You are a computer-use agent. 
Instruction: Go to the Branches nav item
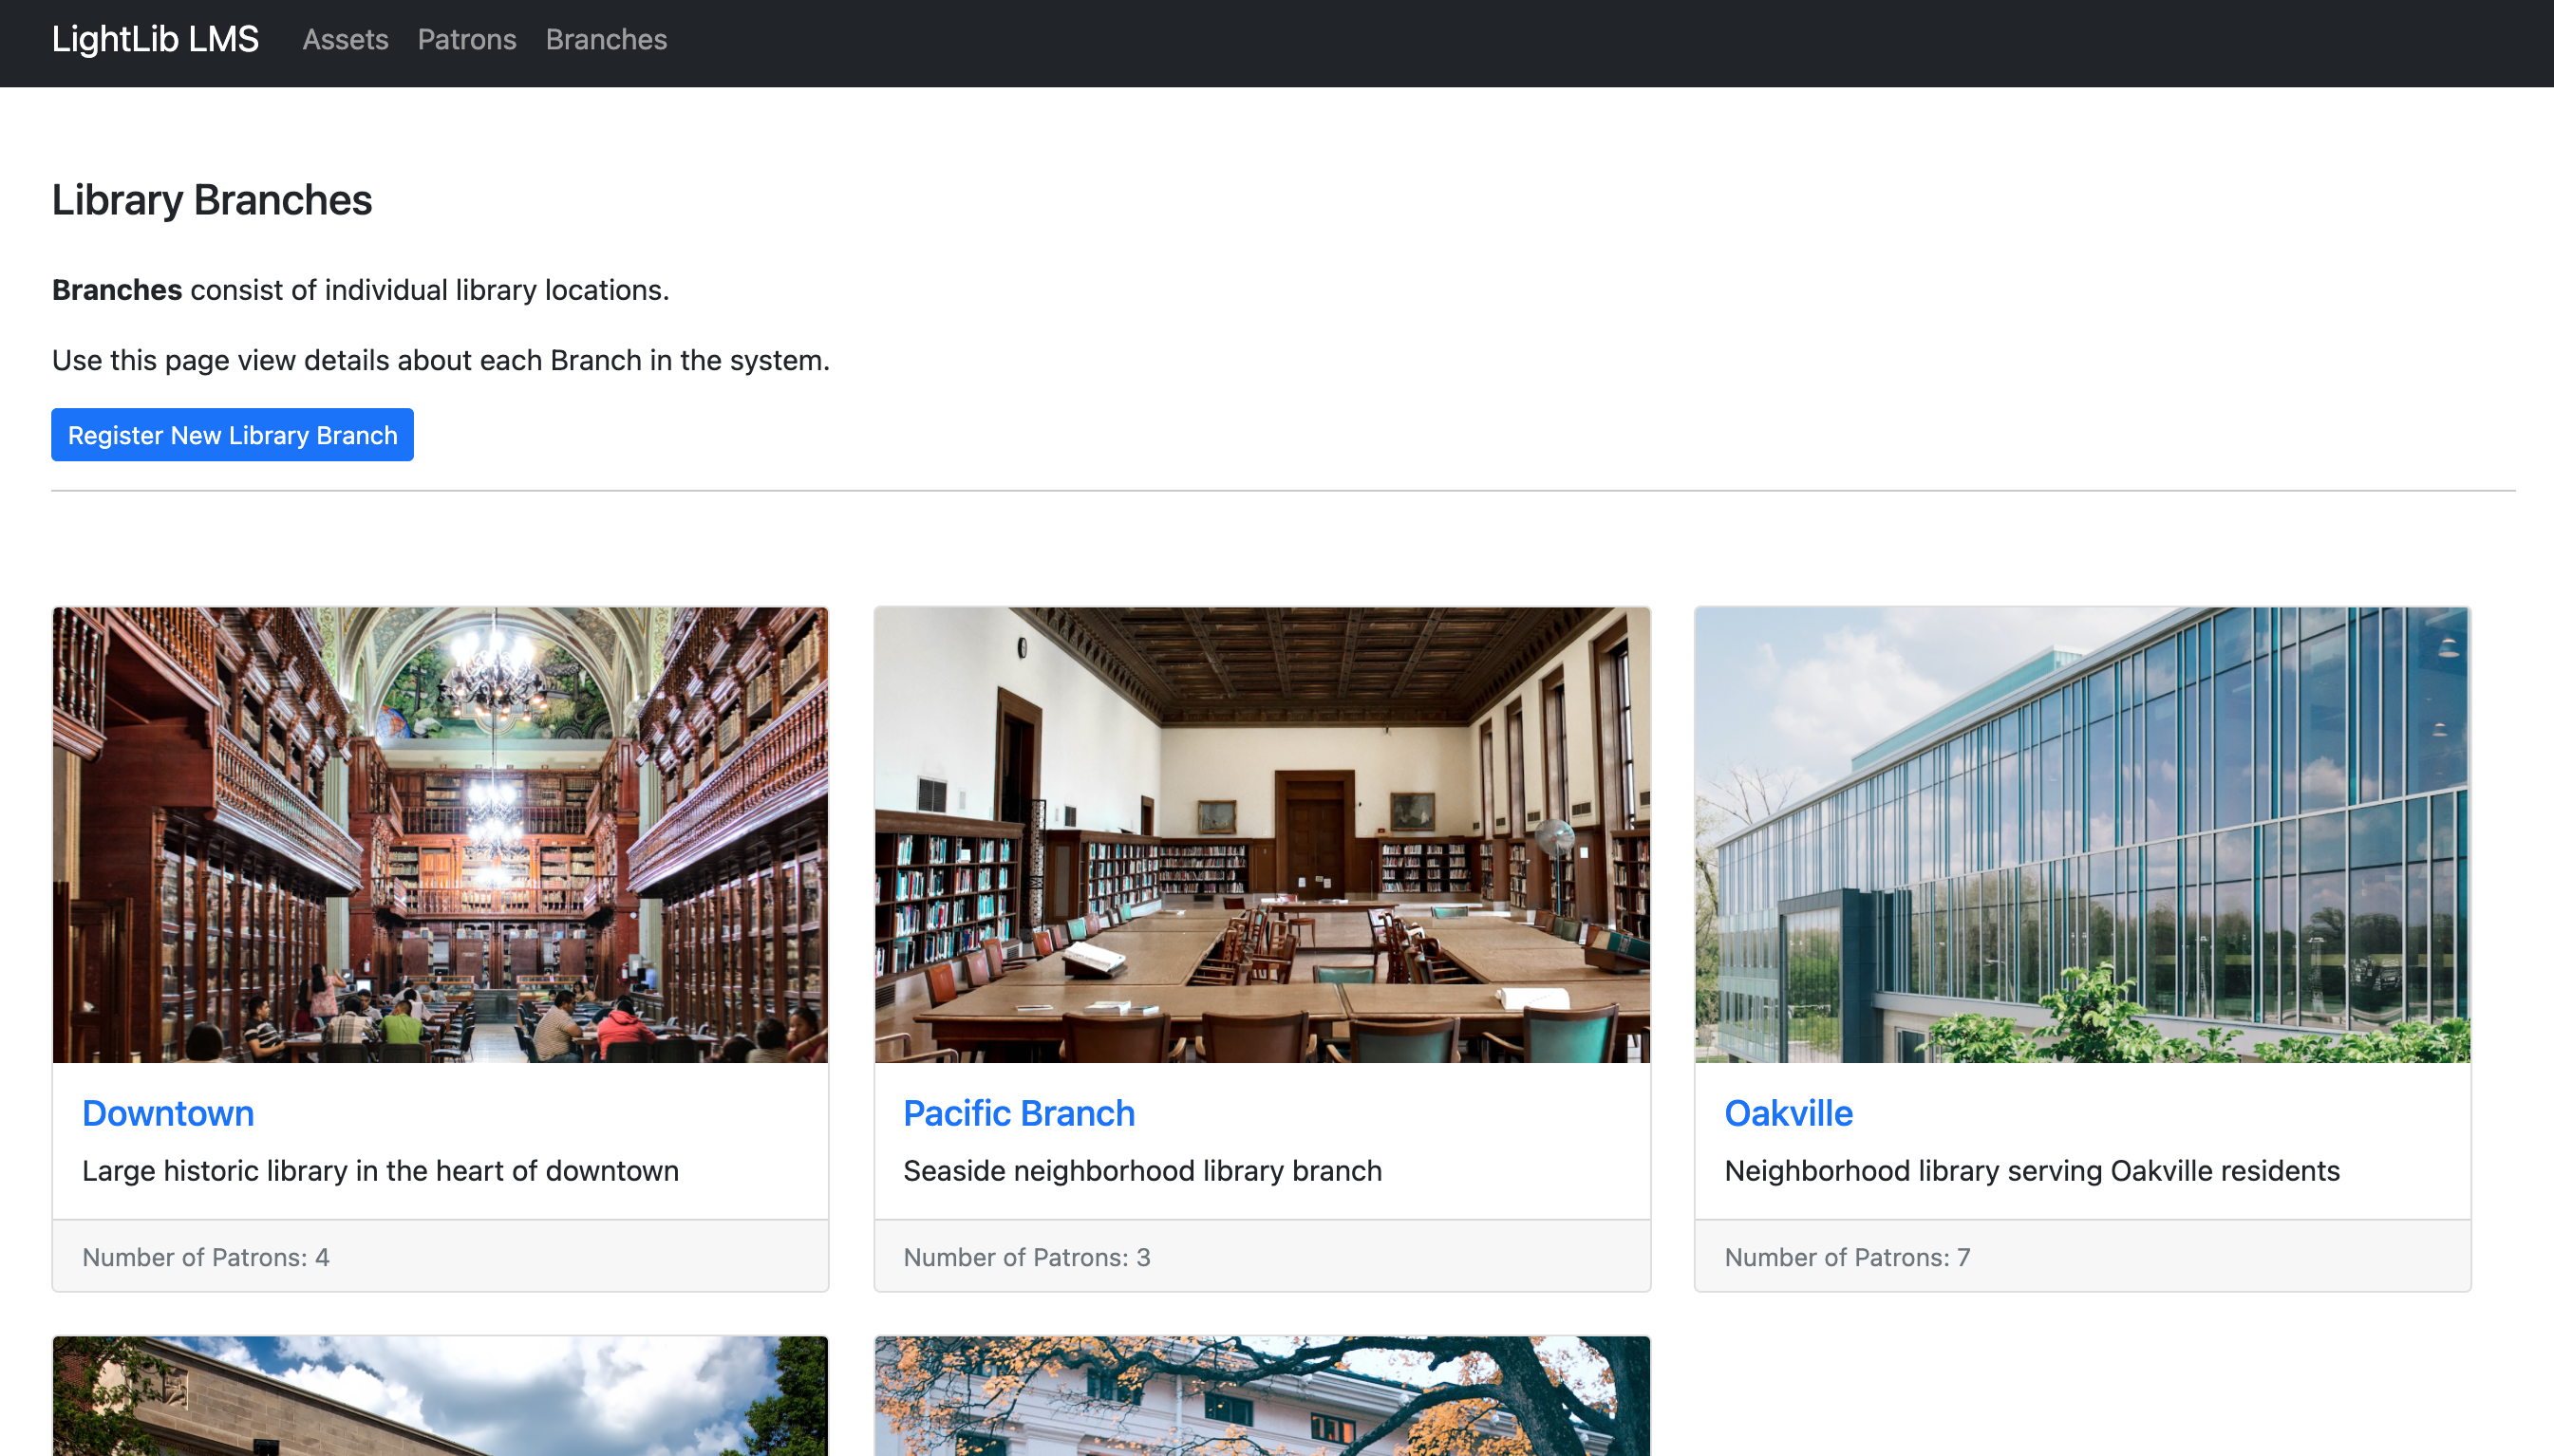pos(606,39)
